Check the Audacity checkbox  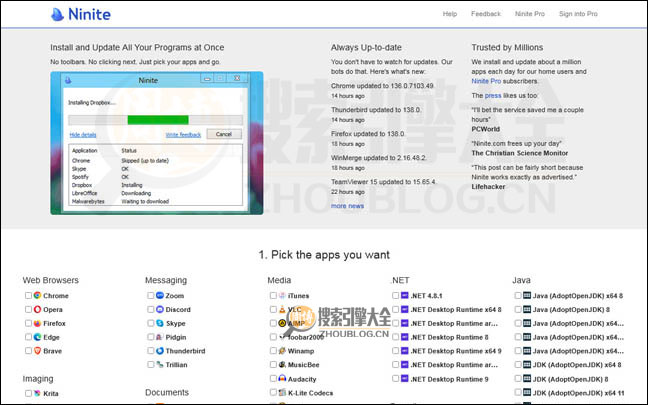pyautogui.click(x=273, y=379)
